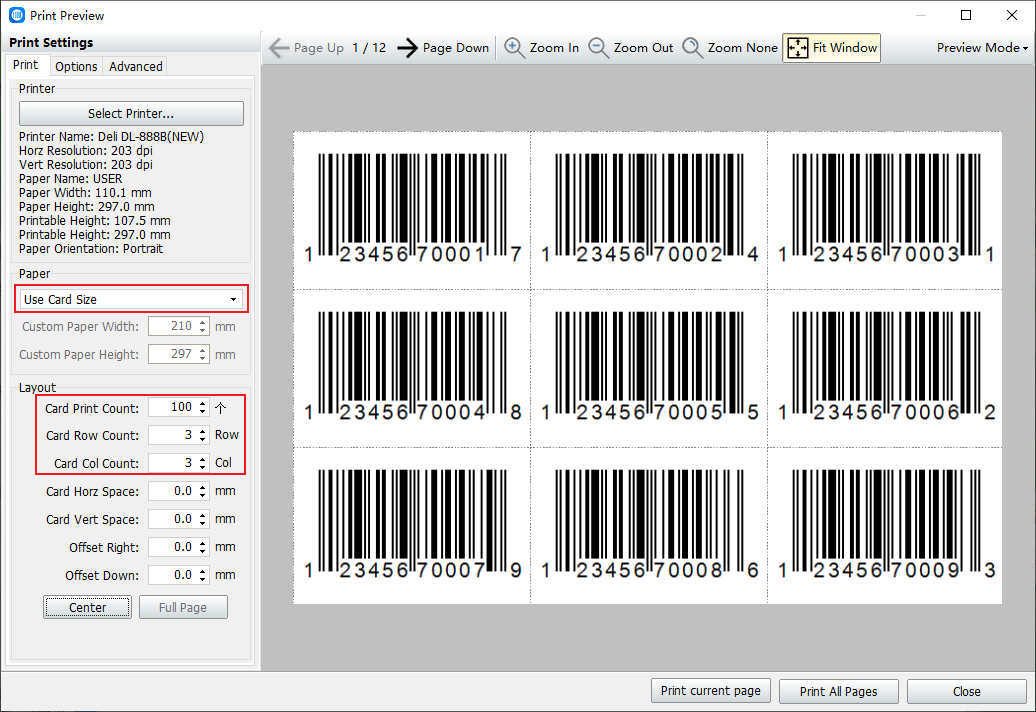Click the Zoom Out magnifier icon

point(598,48)
